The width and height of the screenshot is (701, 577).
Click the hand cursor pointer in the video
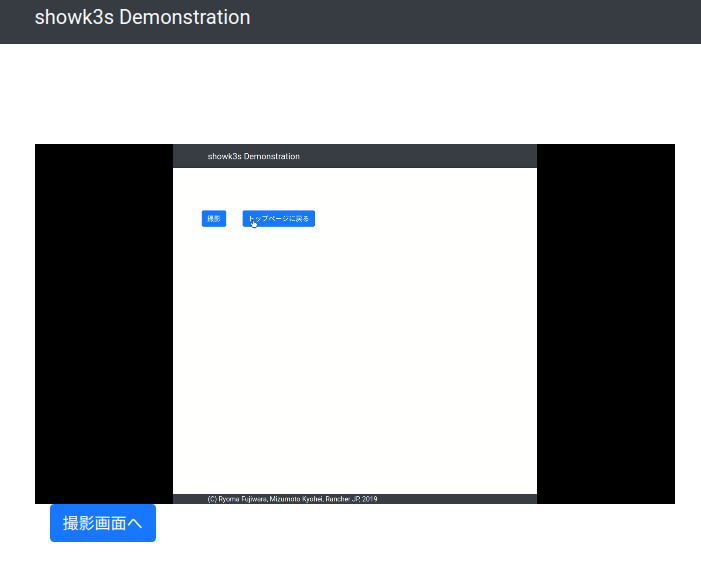point(254,223)
